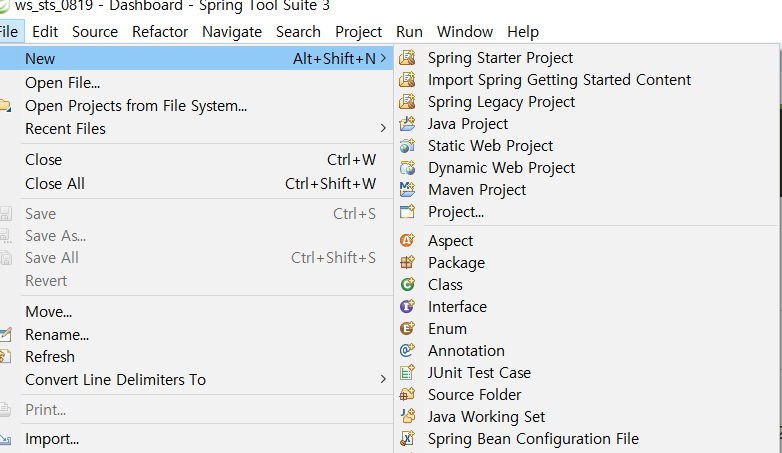Expand the Recent Files submenu
Screen dimensions: 782x453
click(x=383, y=128)
